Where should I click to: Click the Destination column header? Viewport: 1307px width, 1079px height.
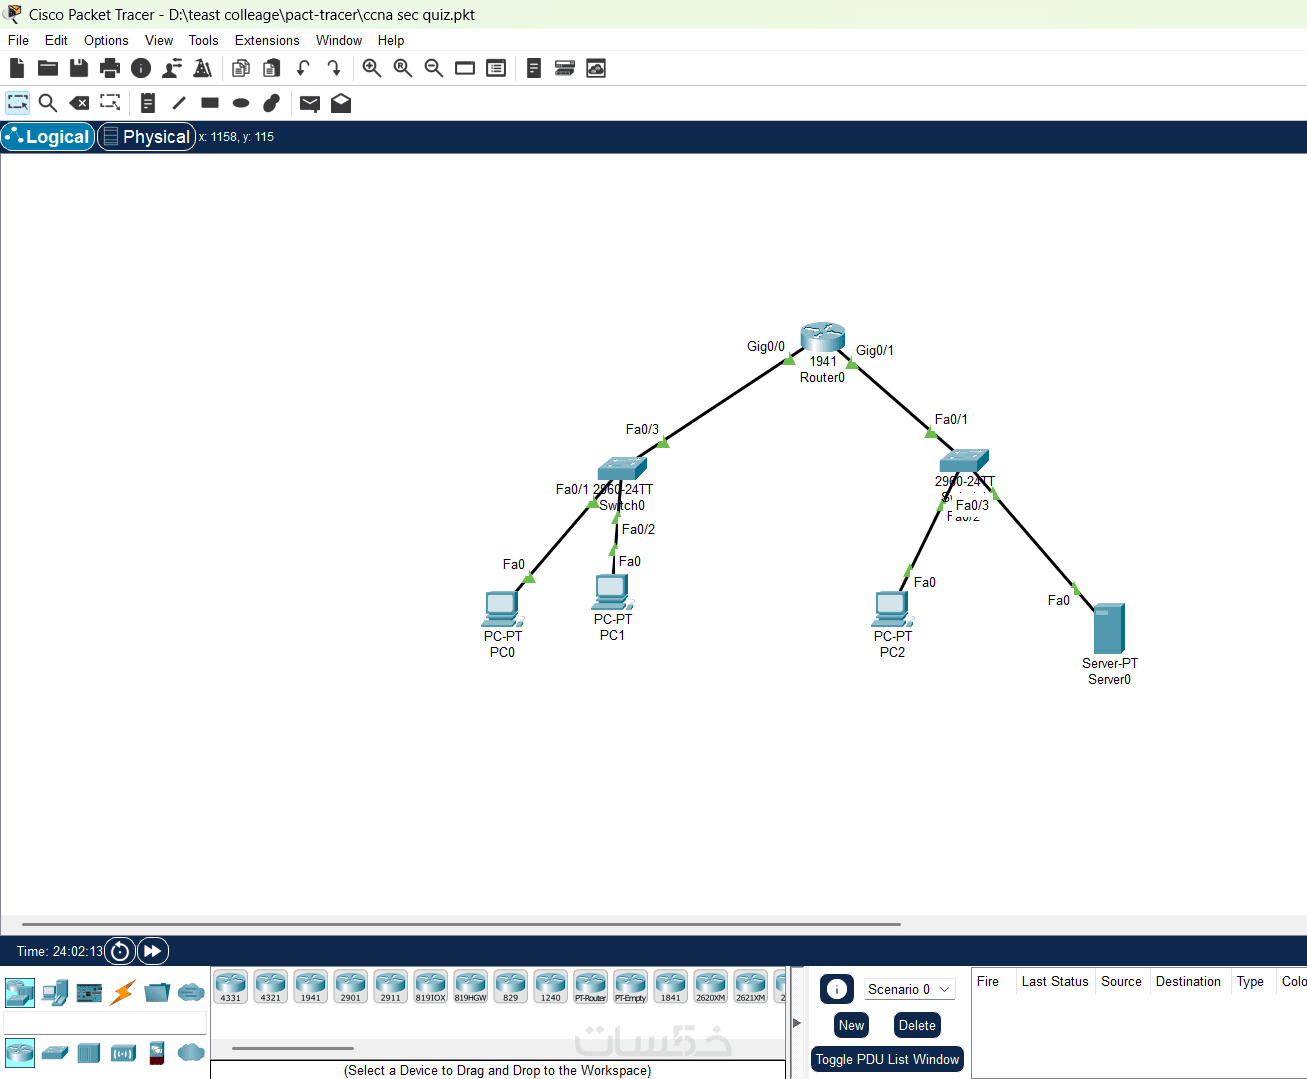[x=1188, y=982]
